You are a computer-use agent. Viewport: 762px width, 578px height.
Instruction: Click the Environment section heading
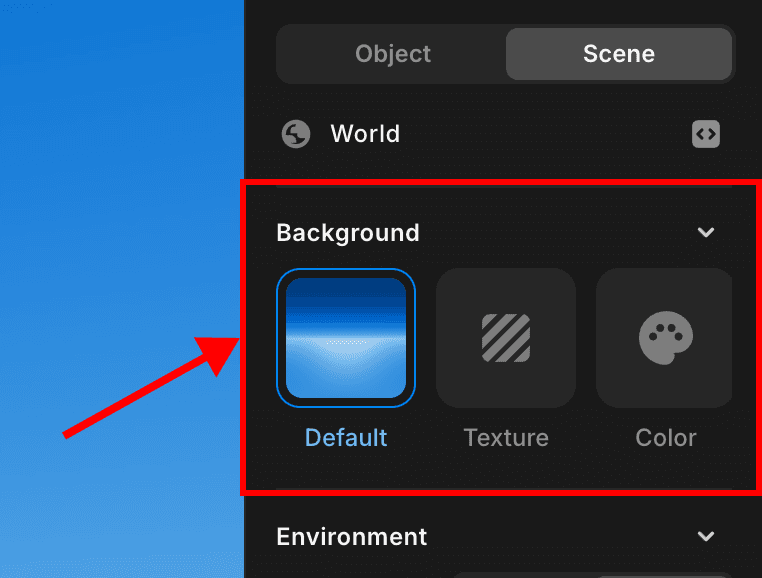point(352,537)
